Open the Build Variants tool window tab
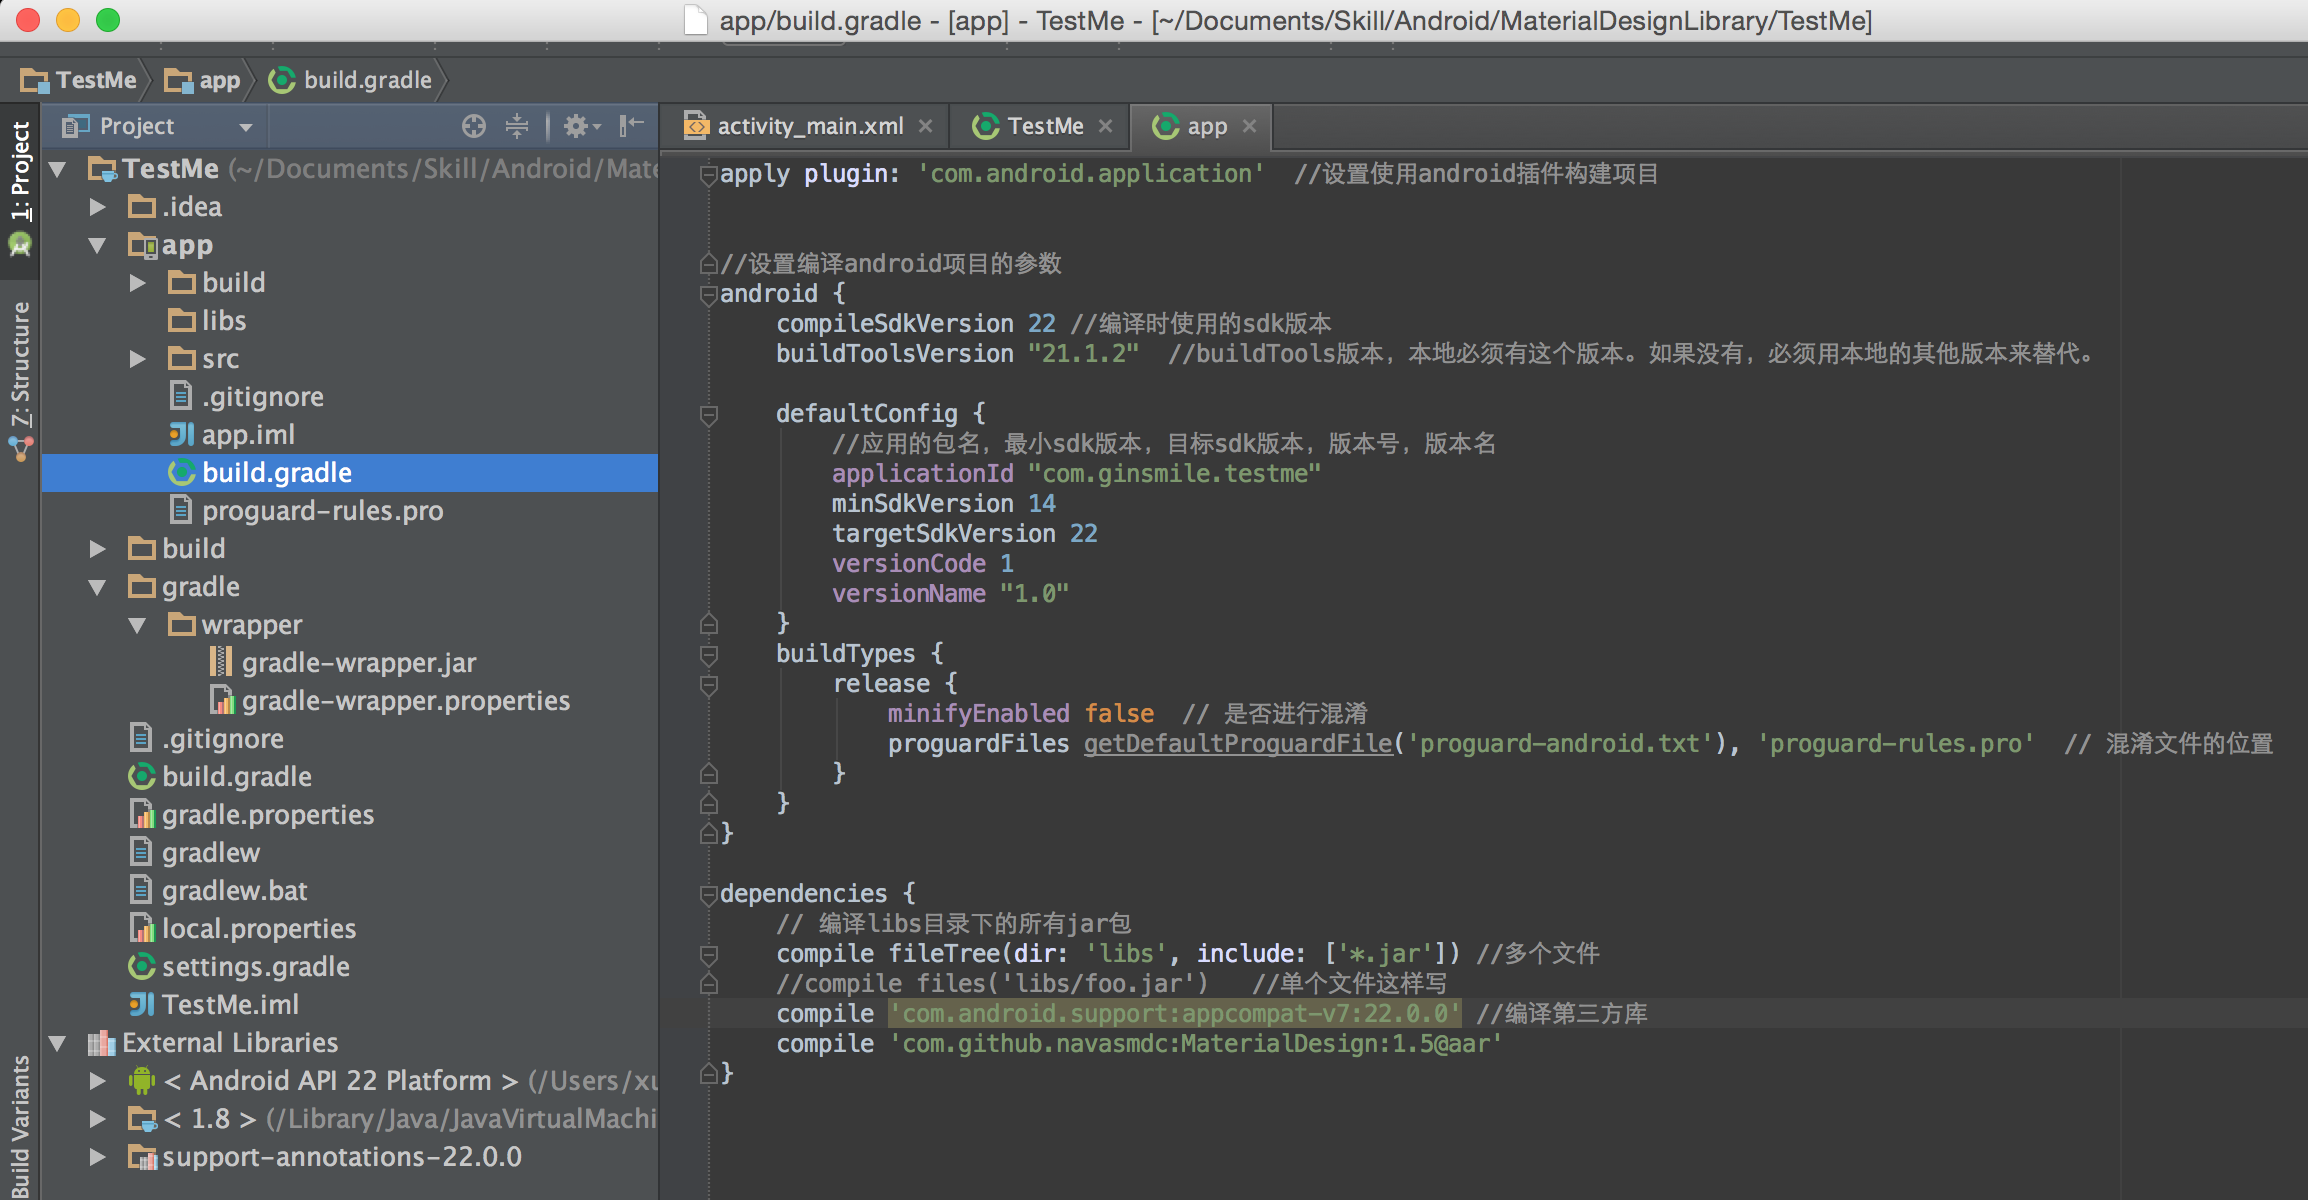 coord(20,1124)
